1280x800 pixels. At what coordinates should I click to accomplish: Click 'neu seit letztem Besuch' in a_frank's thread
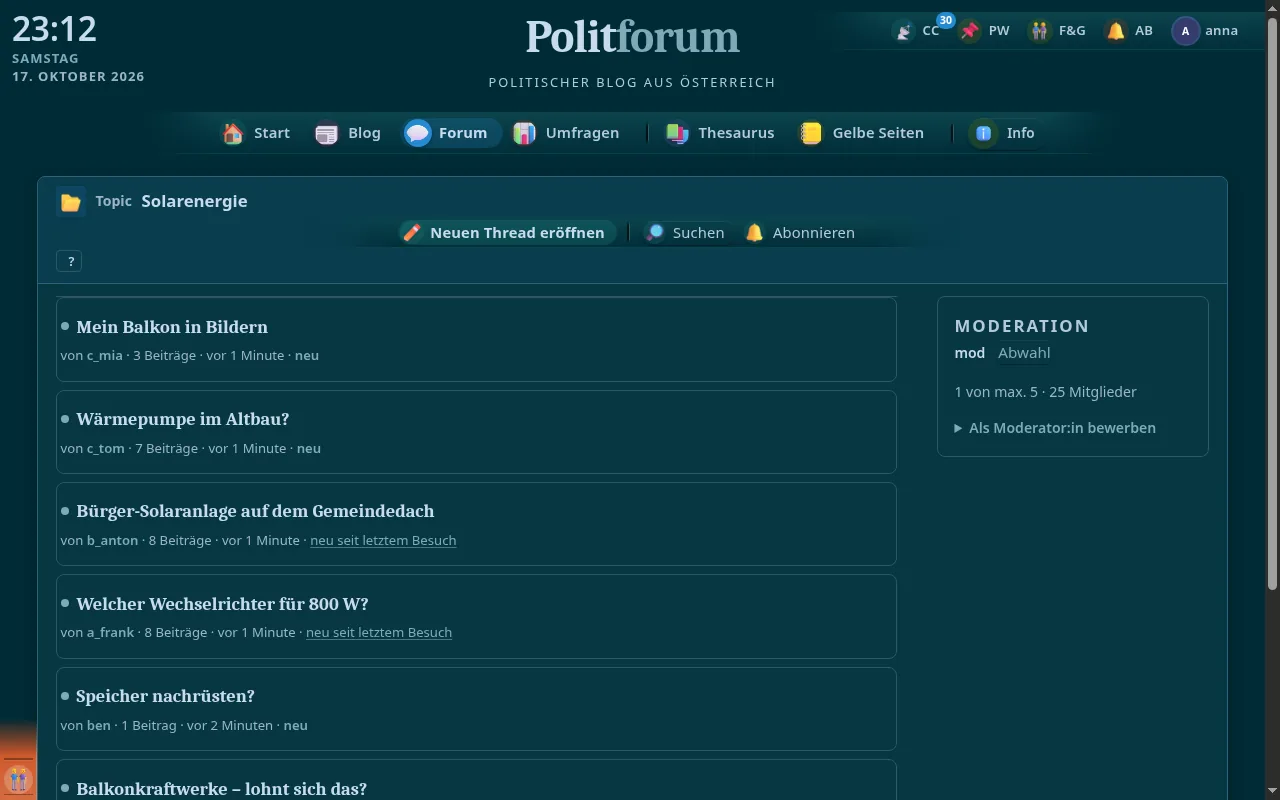pos(379,633)
